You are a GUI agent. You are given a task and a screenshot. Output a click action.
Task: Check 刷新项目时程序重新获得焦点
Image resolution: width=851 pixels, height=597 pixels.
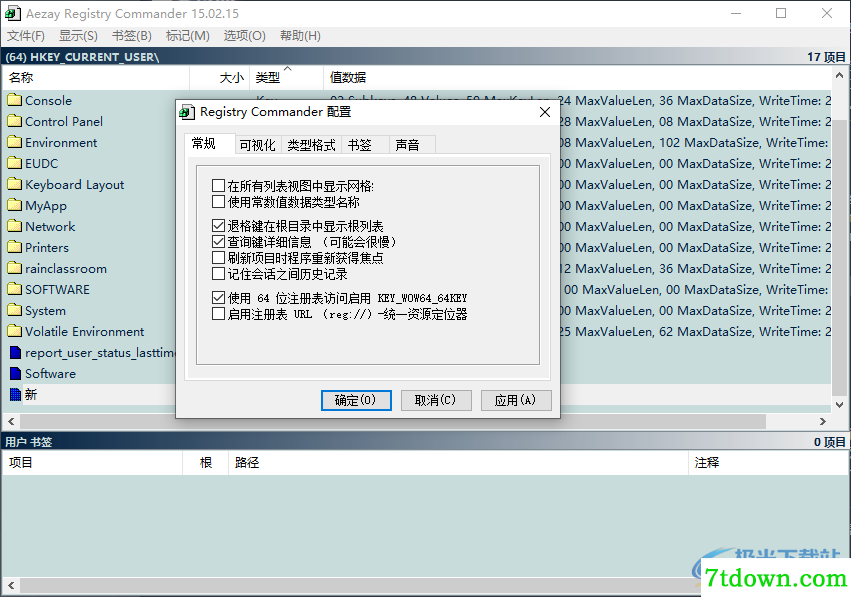coord(218,258)
